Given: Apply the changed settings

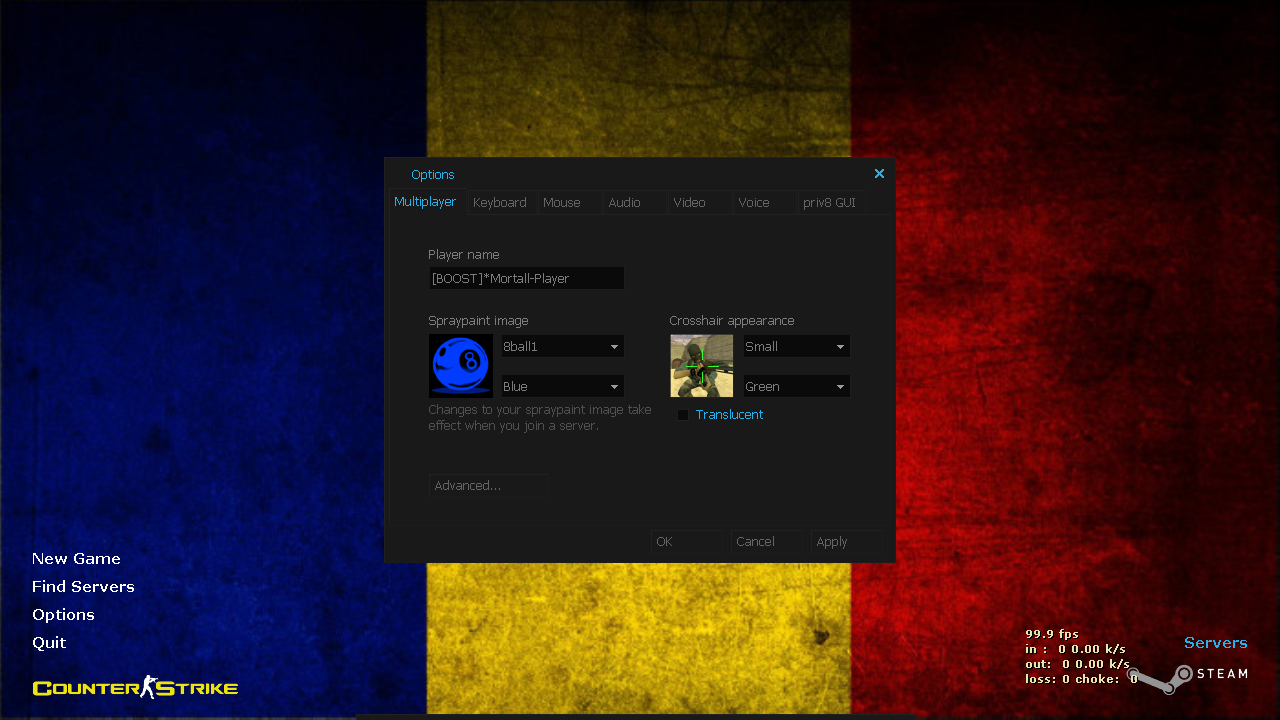Looking at the screenshot, I should [832, 541].
